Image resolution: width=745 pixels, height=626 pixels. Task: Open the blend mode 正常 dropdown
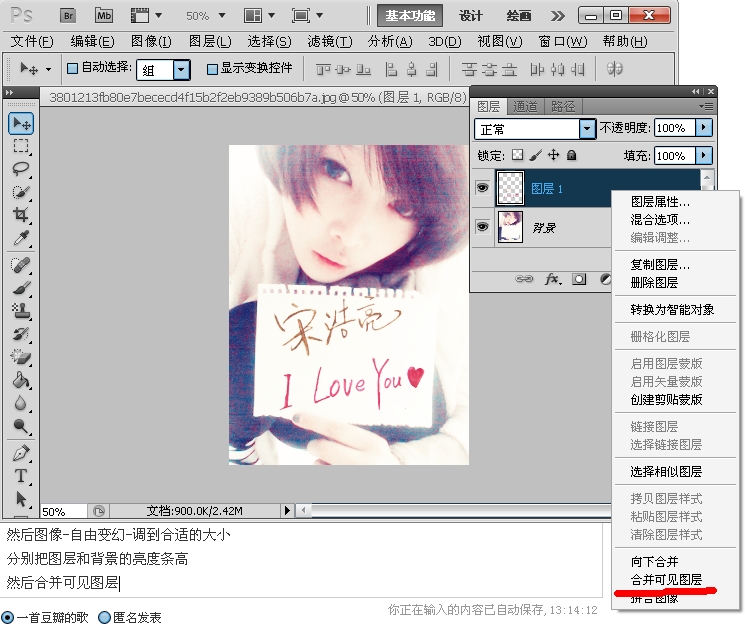(587, 129)
